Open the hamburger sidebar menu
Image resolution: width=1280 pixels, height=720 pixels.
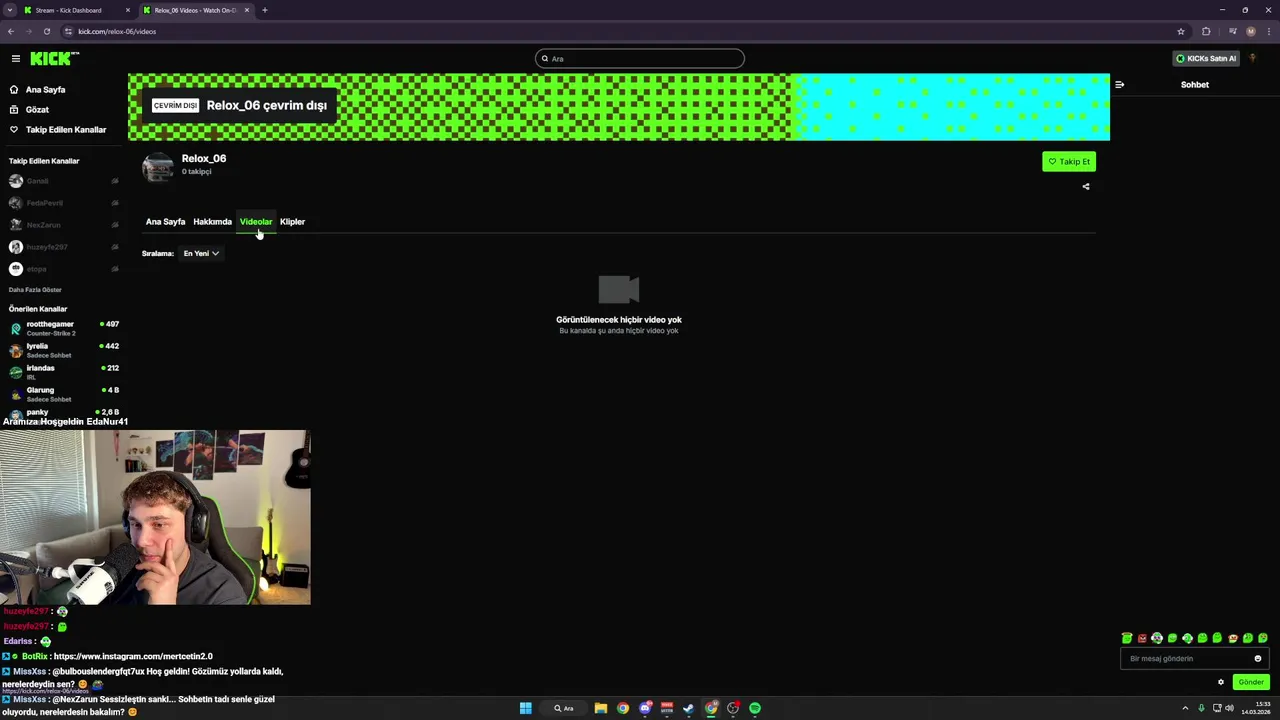coord(16,59)
